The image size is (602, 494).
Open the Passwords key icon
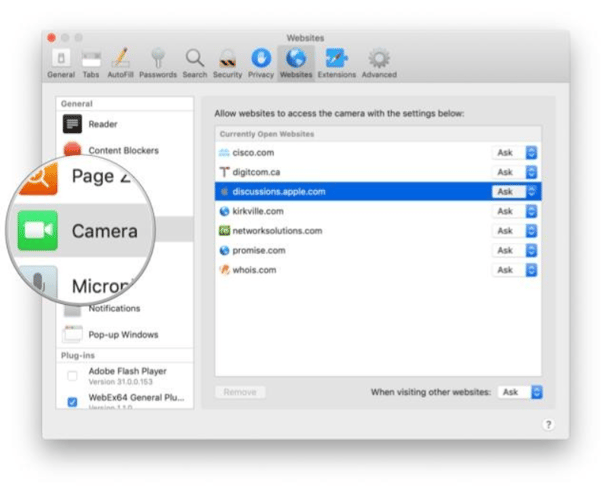pyautogui.click(x=157, y=61)
